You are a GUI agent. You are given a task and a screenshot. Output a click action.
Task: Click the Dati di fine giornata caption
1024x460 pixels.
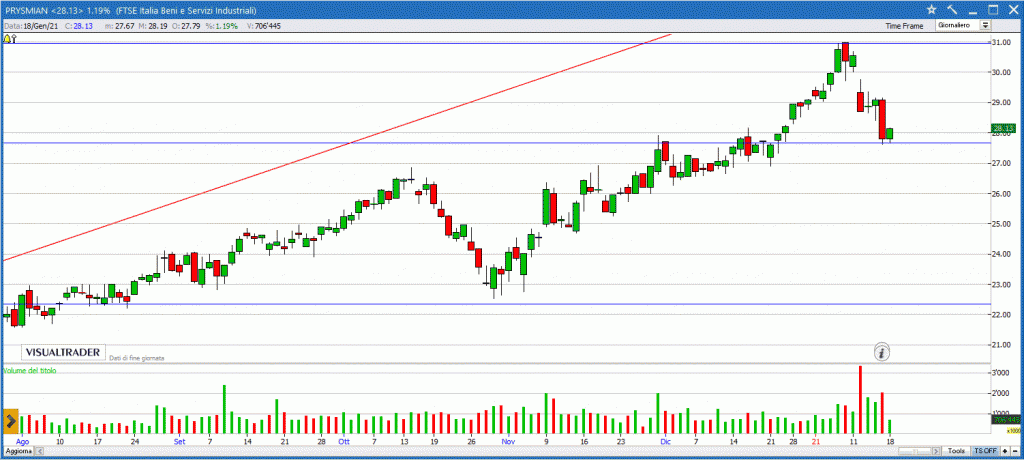pos(136,358)
